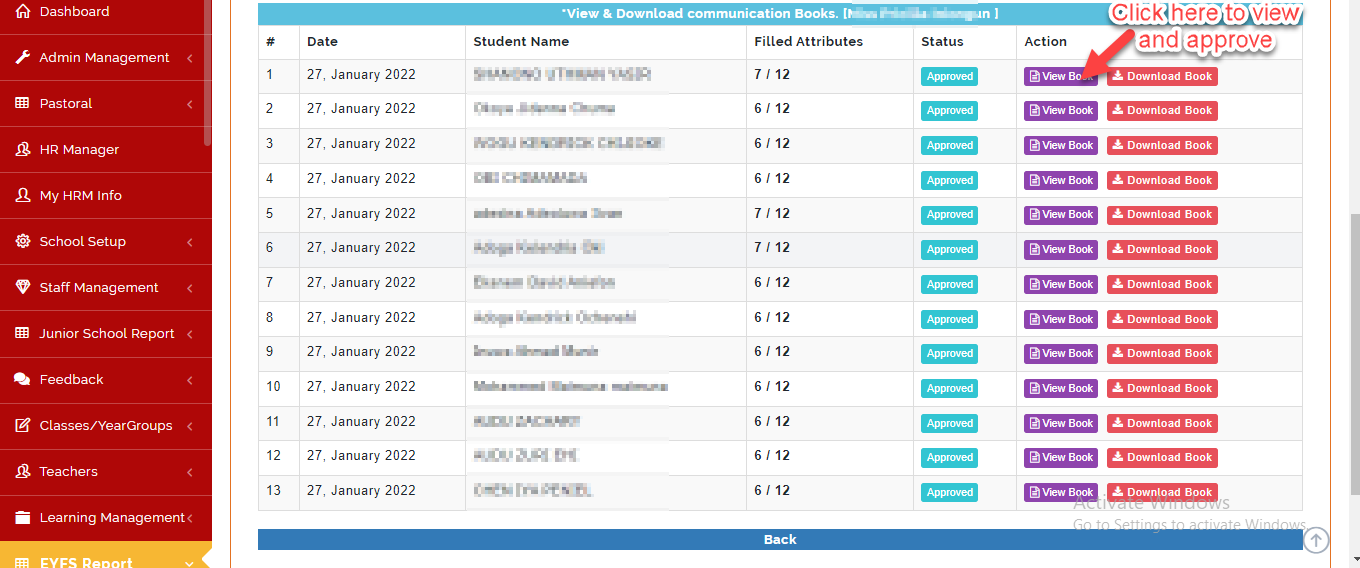Viewport: 1360px width, 568px height.
Task: Click the Staff Management diamond icon
Action: click(x=23, y=287)
